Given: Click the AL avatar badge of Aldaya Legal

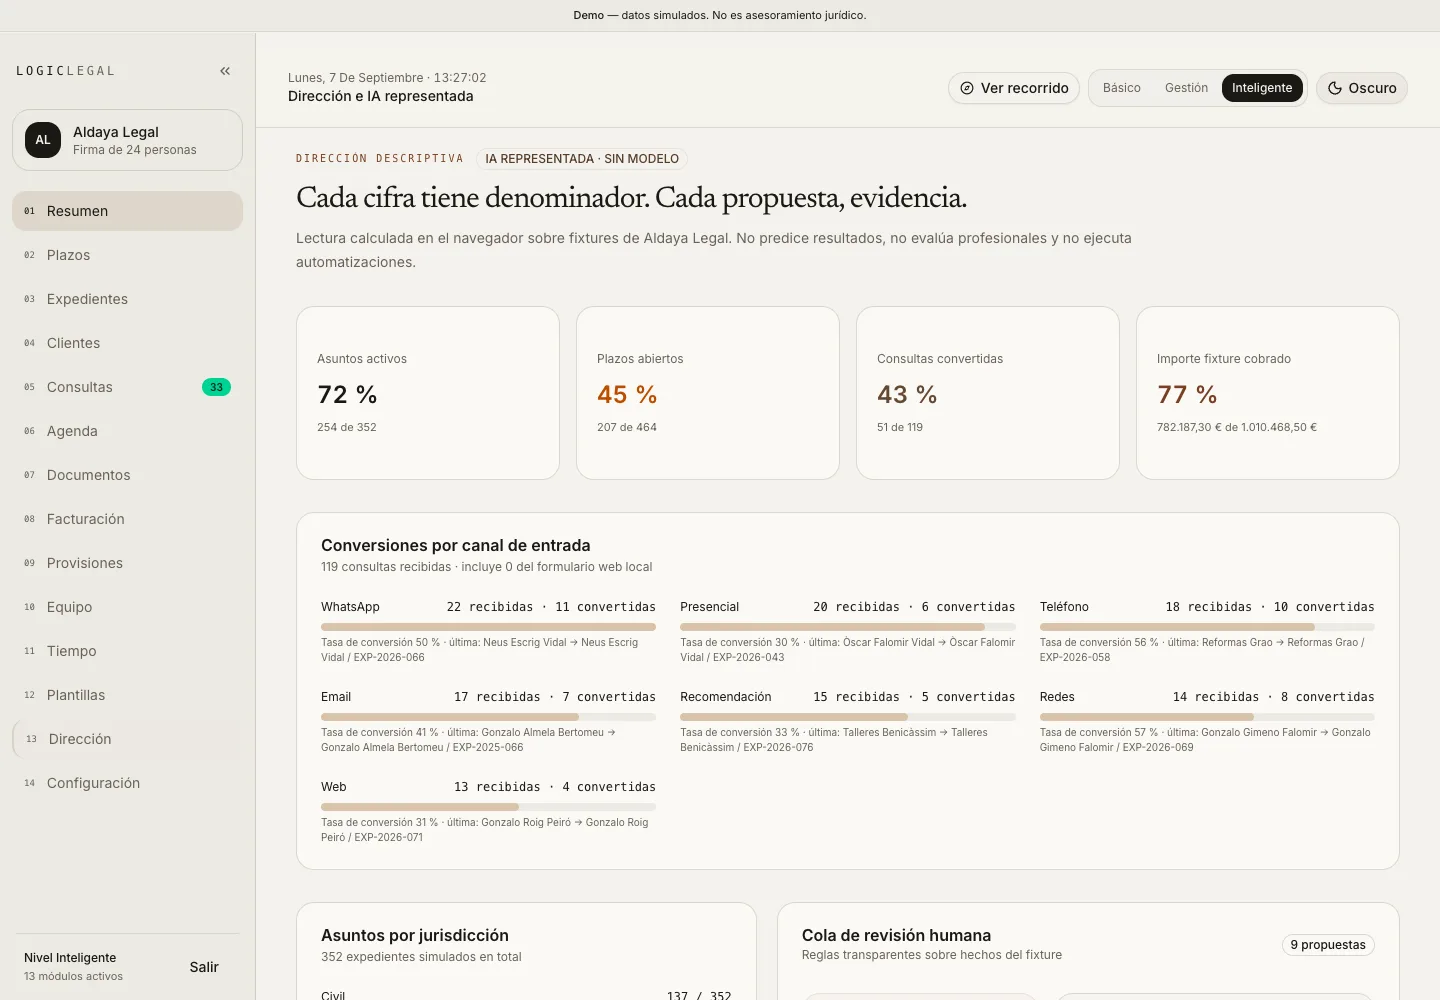Looking at the screenshot, I should [43, 140].
